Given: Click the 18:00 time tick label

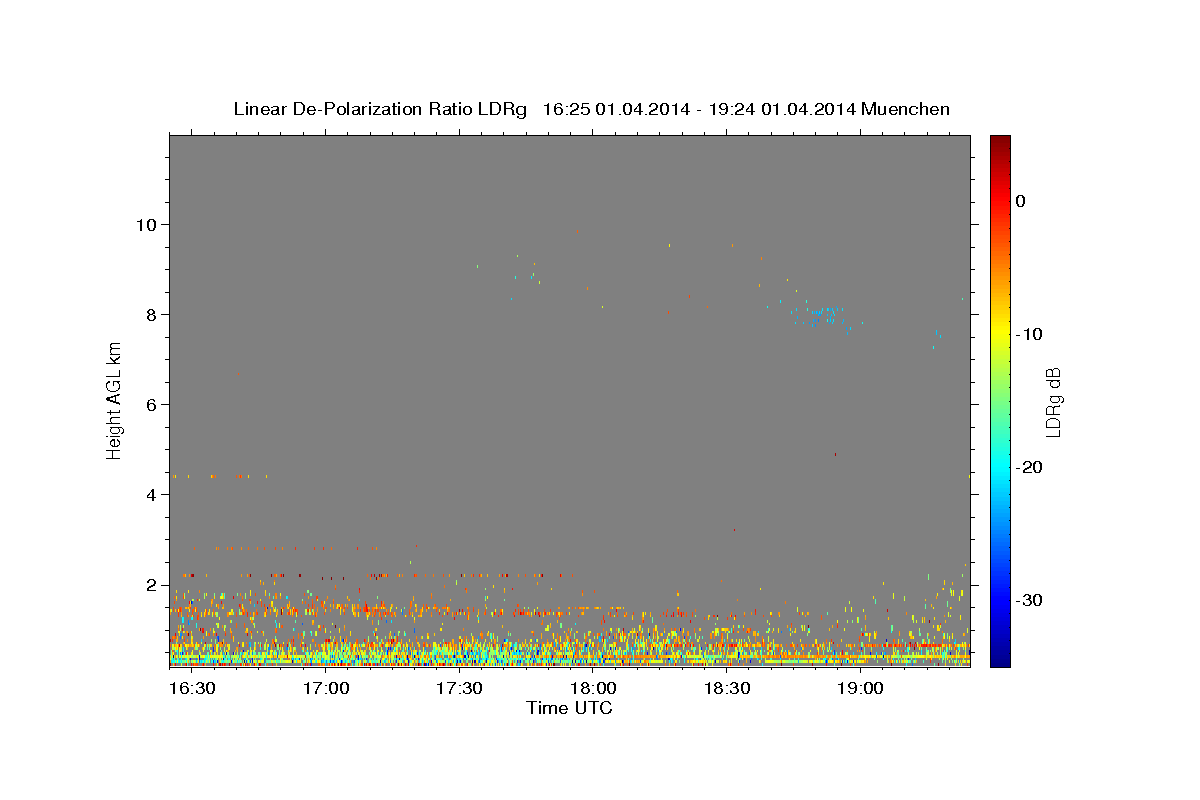Looking at the screenshot, I should (x=593, y=688).
